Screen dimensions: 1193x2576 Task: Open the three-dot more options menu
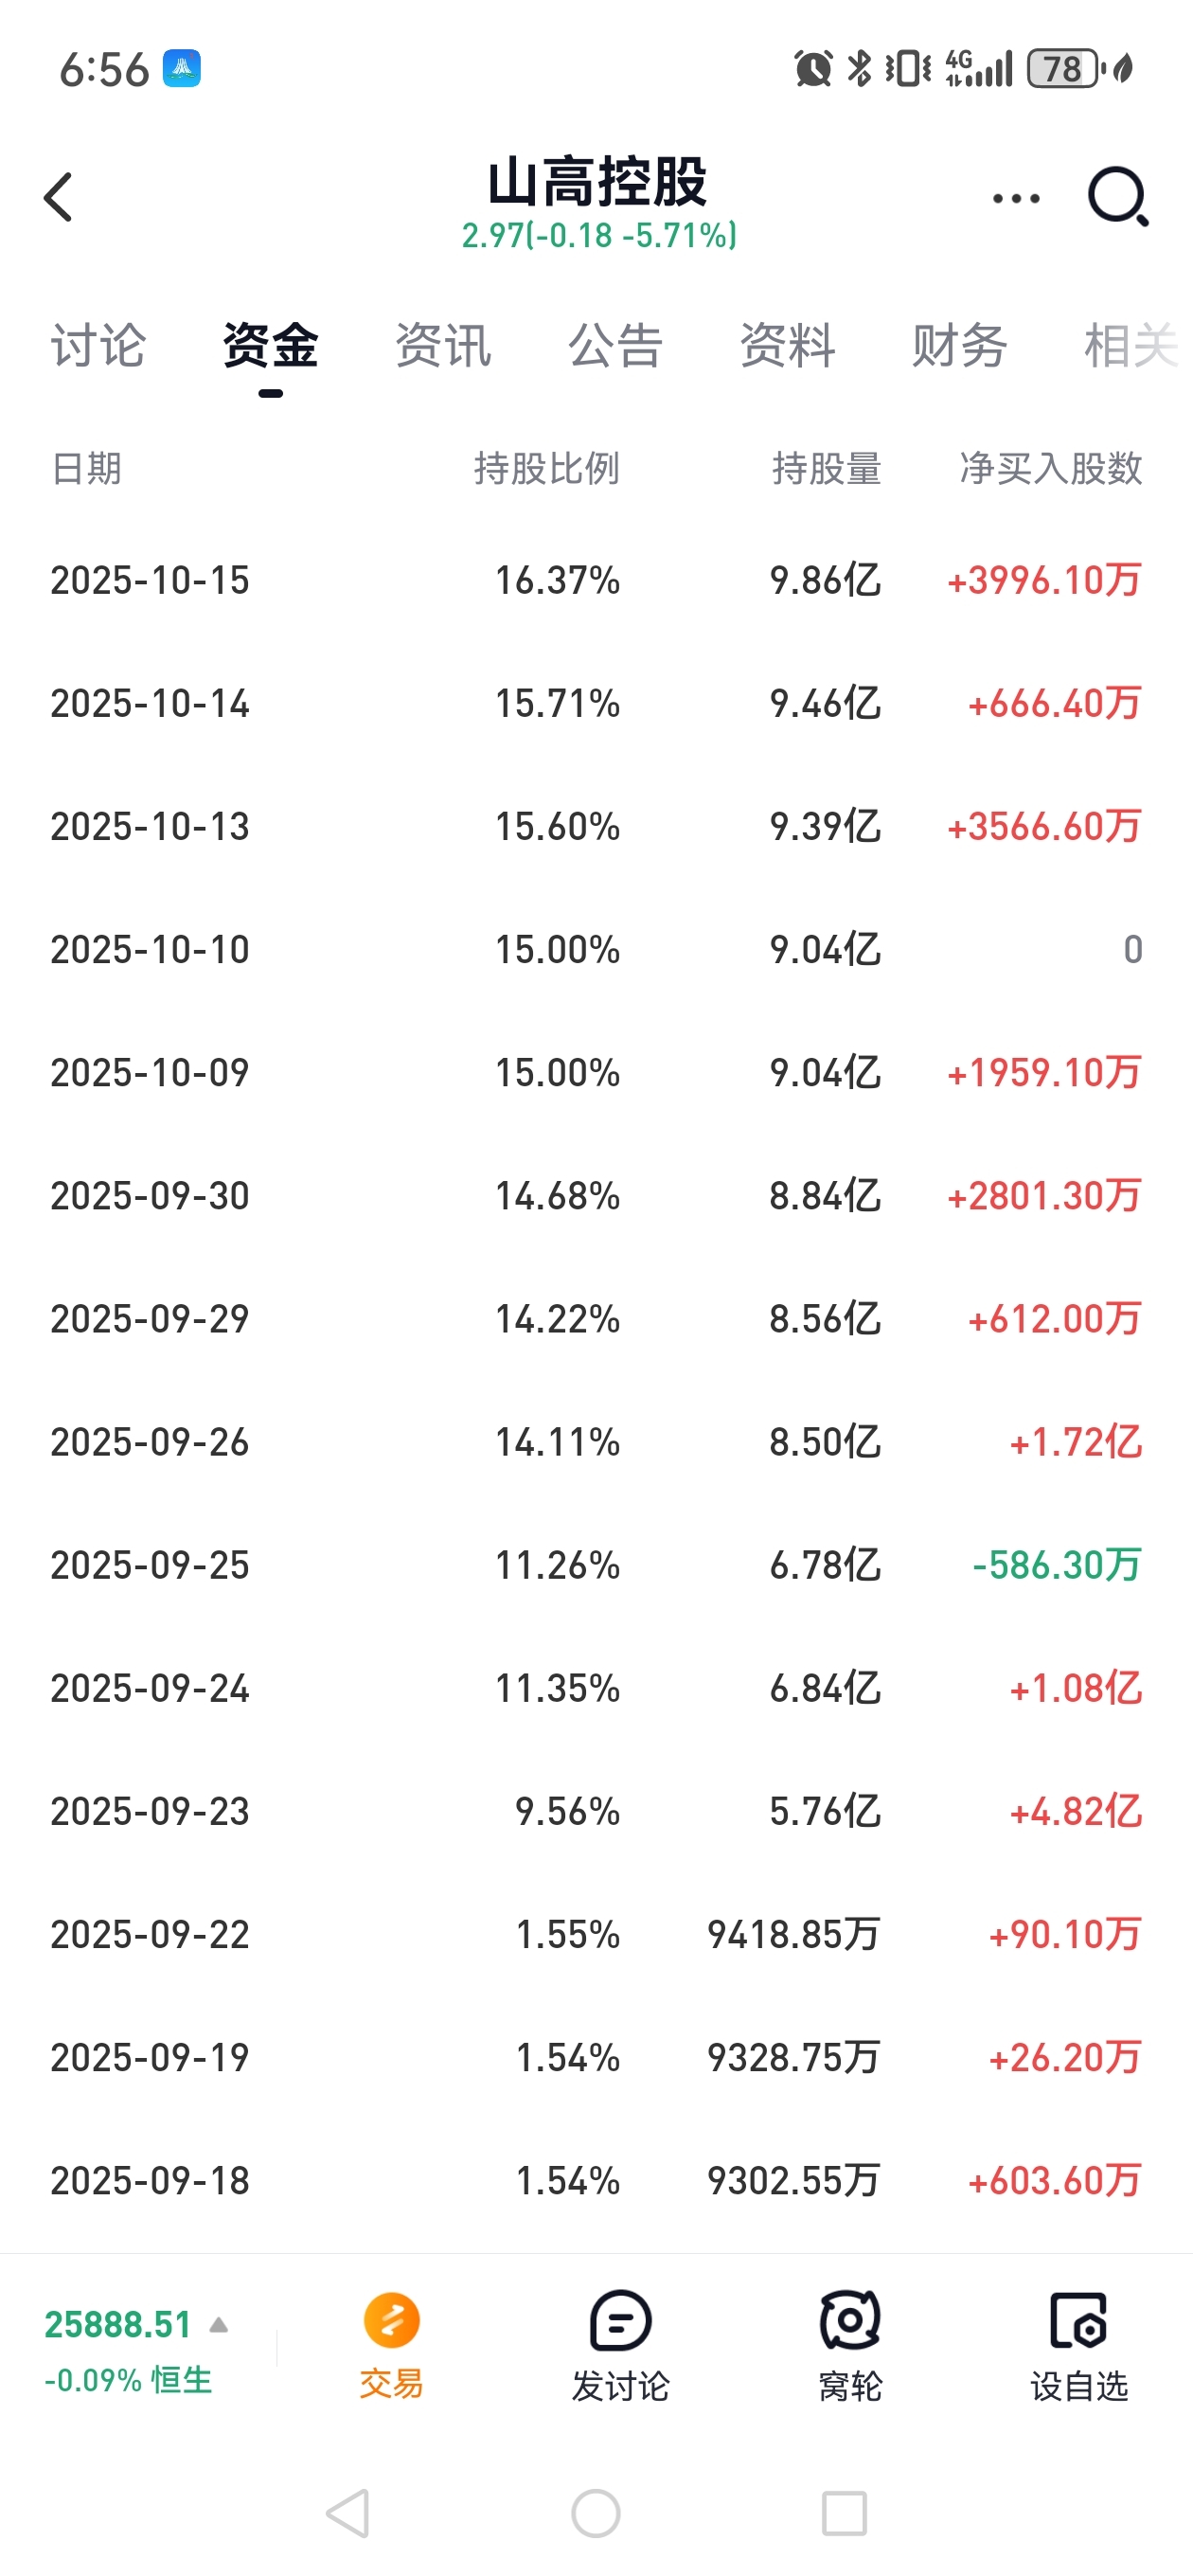(x=1016, y=198)
